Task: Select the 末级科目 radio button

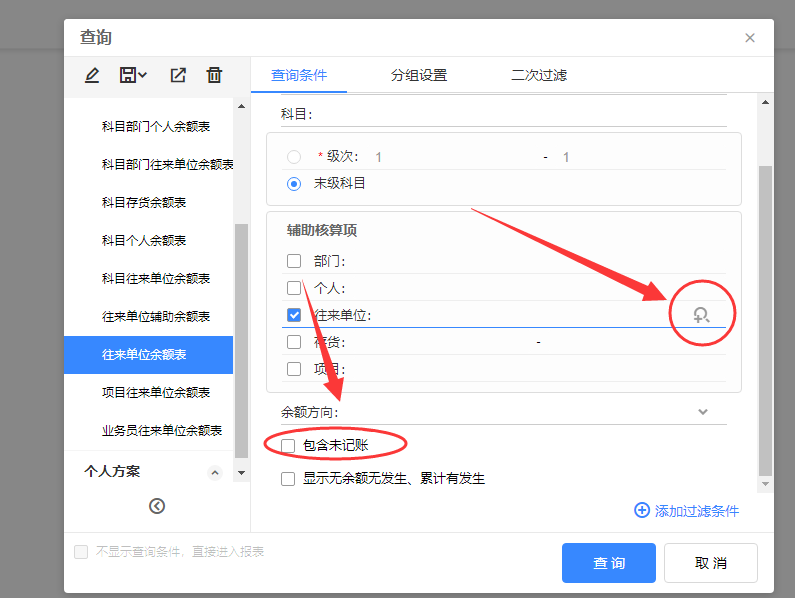Action: (x=294, y=184)
